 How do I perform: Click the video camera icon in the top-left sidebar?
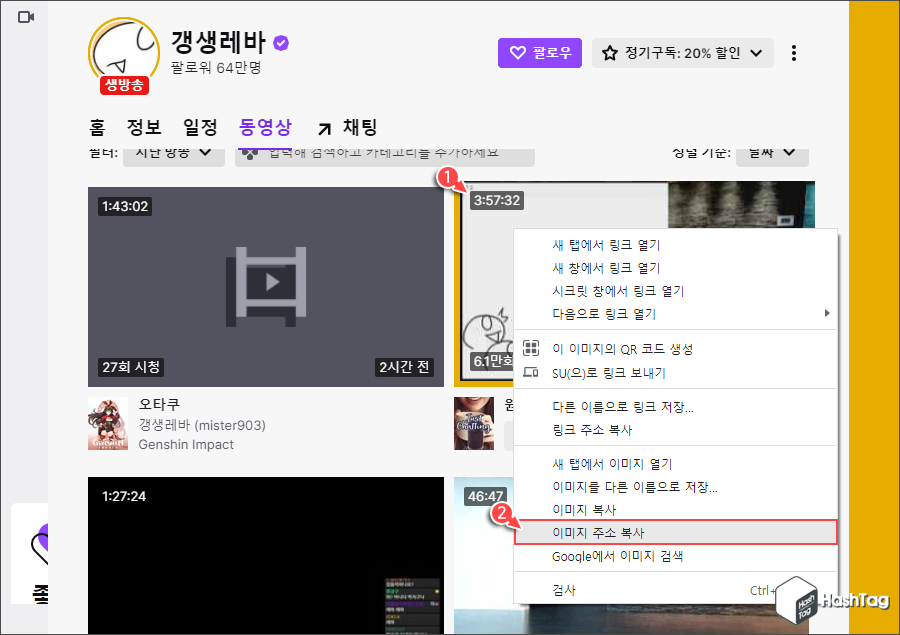pyautogui.click(x=25, y=16)
